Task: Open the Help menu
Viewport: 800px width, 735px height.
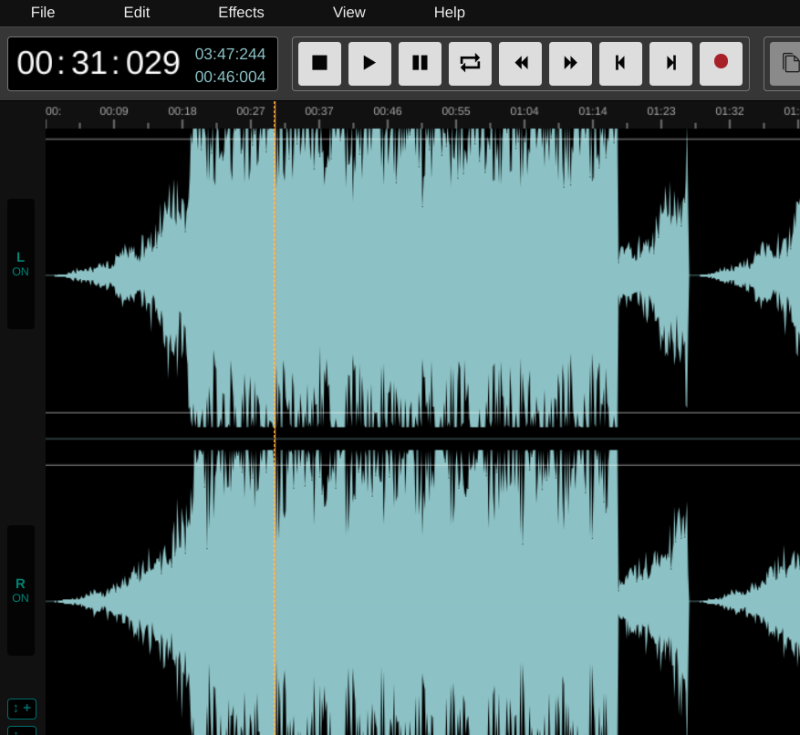Action: pos(449,13)
